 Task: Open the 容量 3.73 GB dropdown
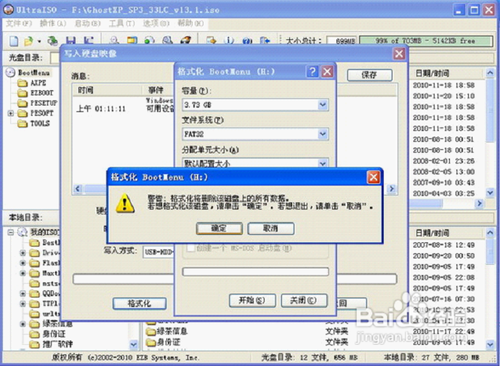coord(255,105)
